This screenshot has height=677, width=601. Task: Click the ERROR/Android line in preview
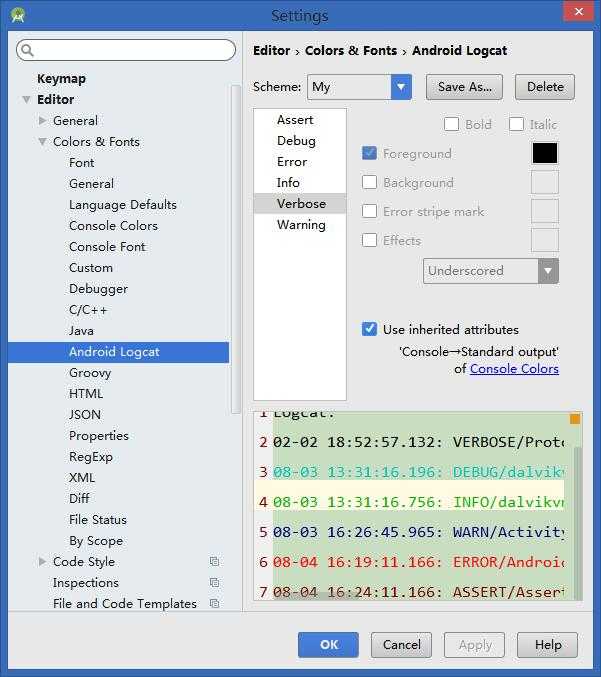418,562
